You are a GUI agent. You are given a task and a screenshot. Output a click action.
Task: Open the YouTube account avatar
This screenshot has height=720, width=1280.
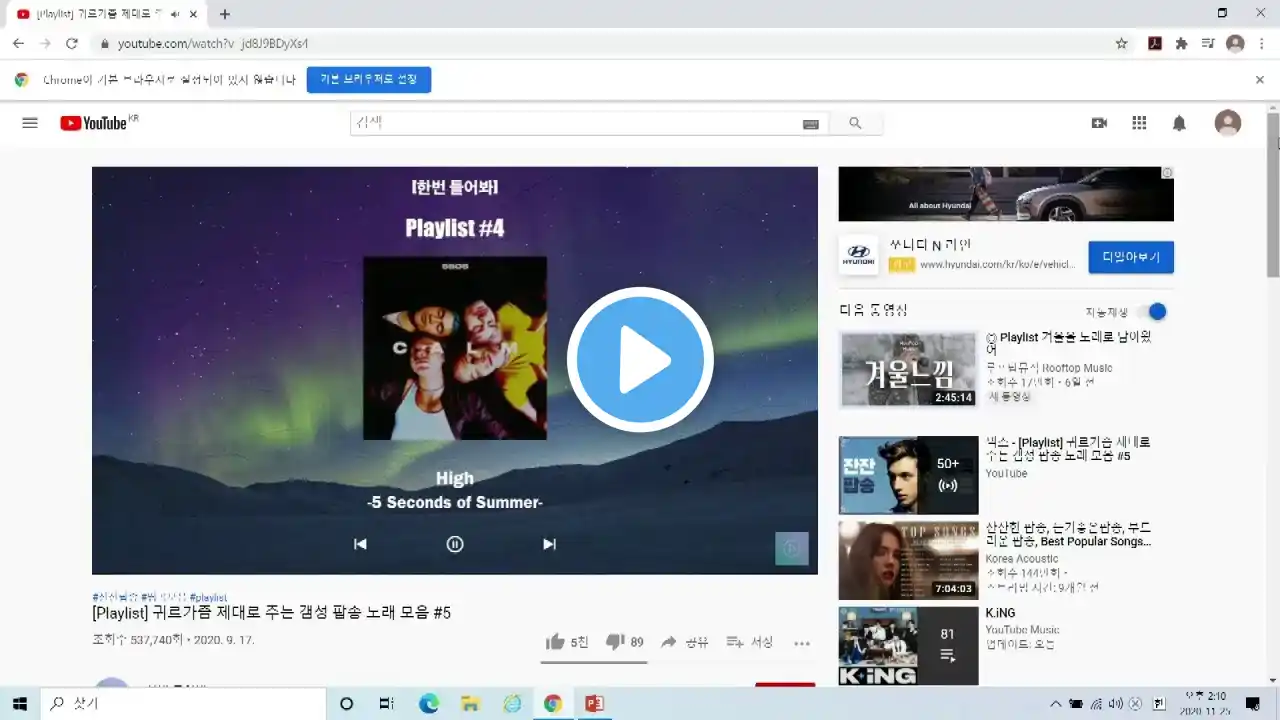pyautogui.click(x=1227, y=123)
